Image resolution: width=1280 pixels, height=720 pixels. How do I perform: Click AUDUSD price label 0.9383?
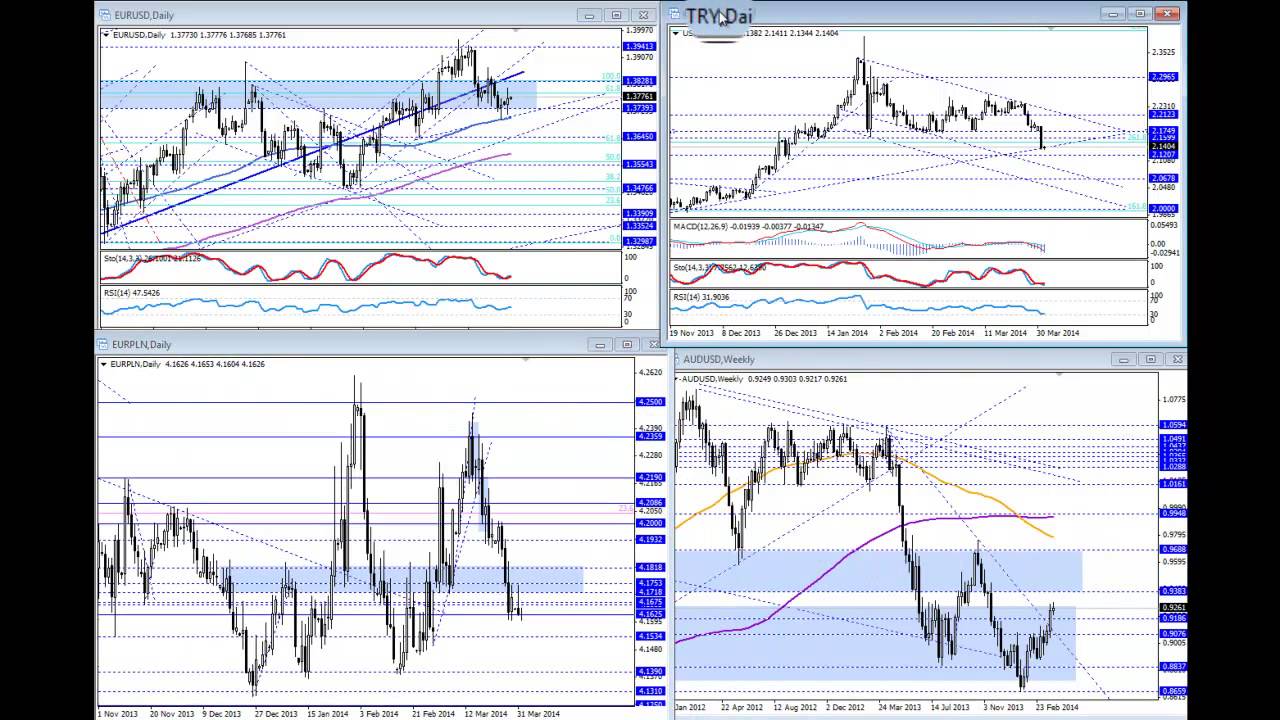pyautogui.click(x=1173, y=591)
